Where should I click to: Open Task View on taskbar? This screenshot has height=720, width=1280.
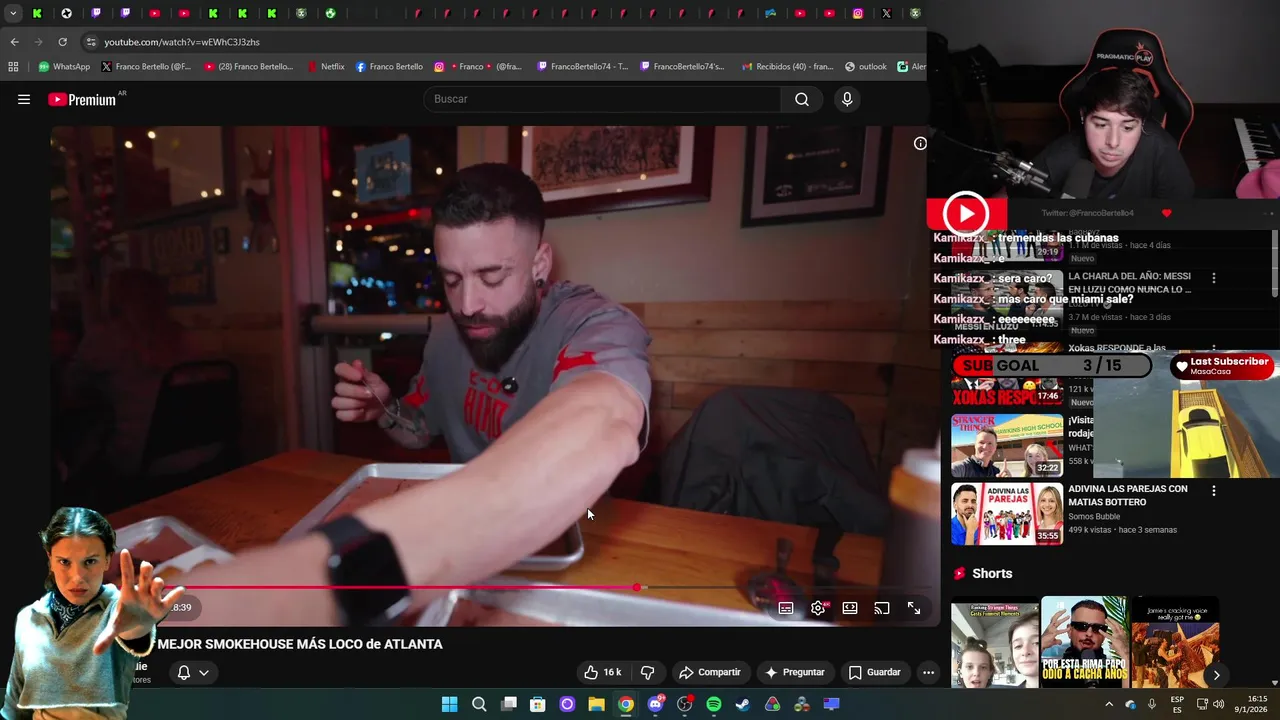508,704
